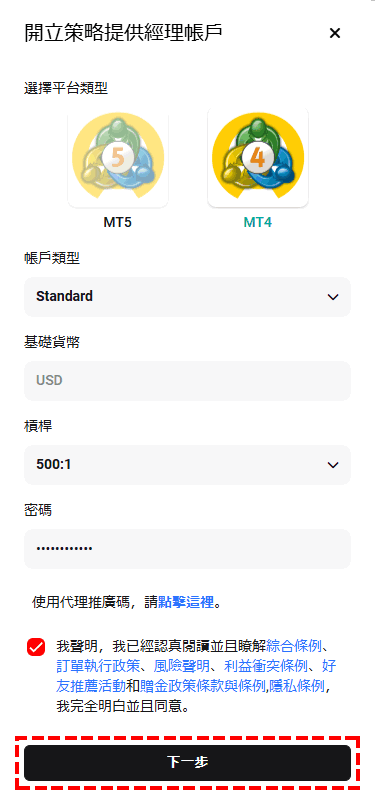
Task: Select the MT5 platform icon
Action: 118,157
